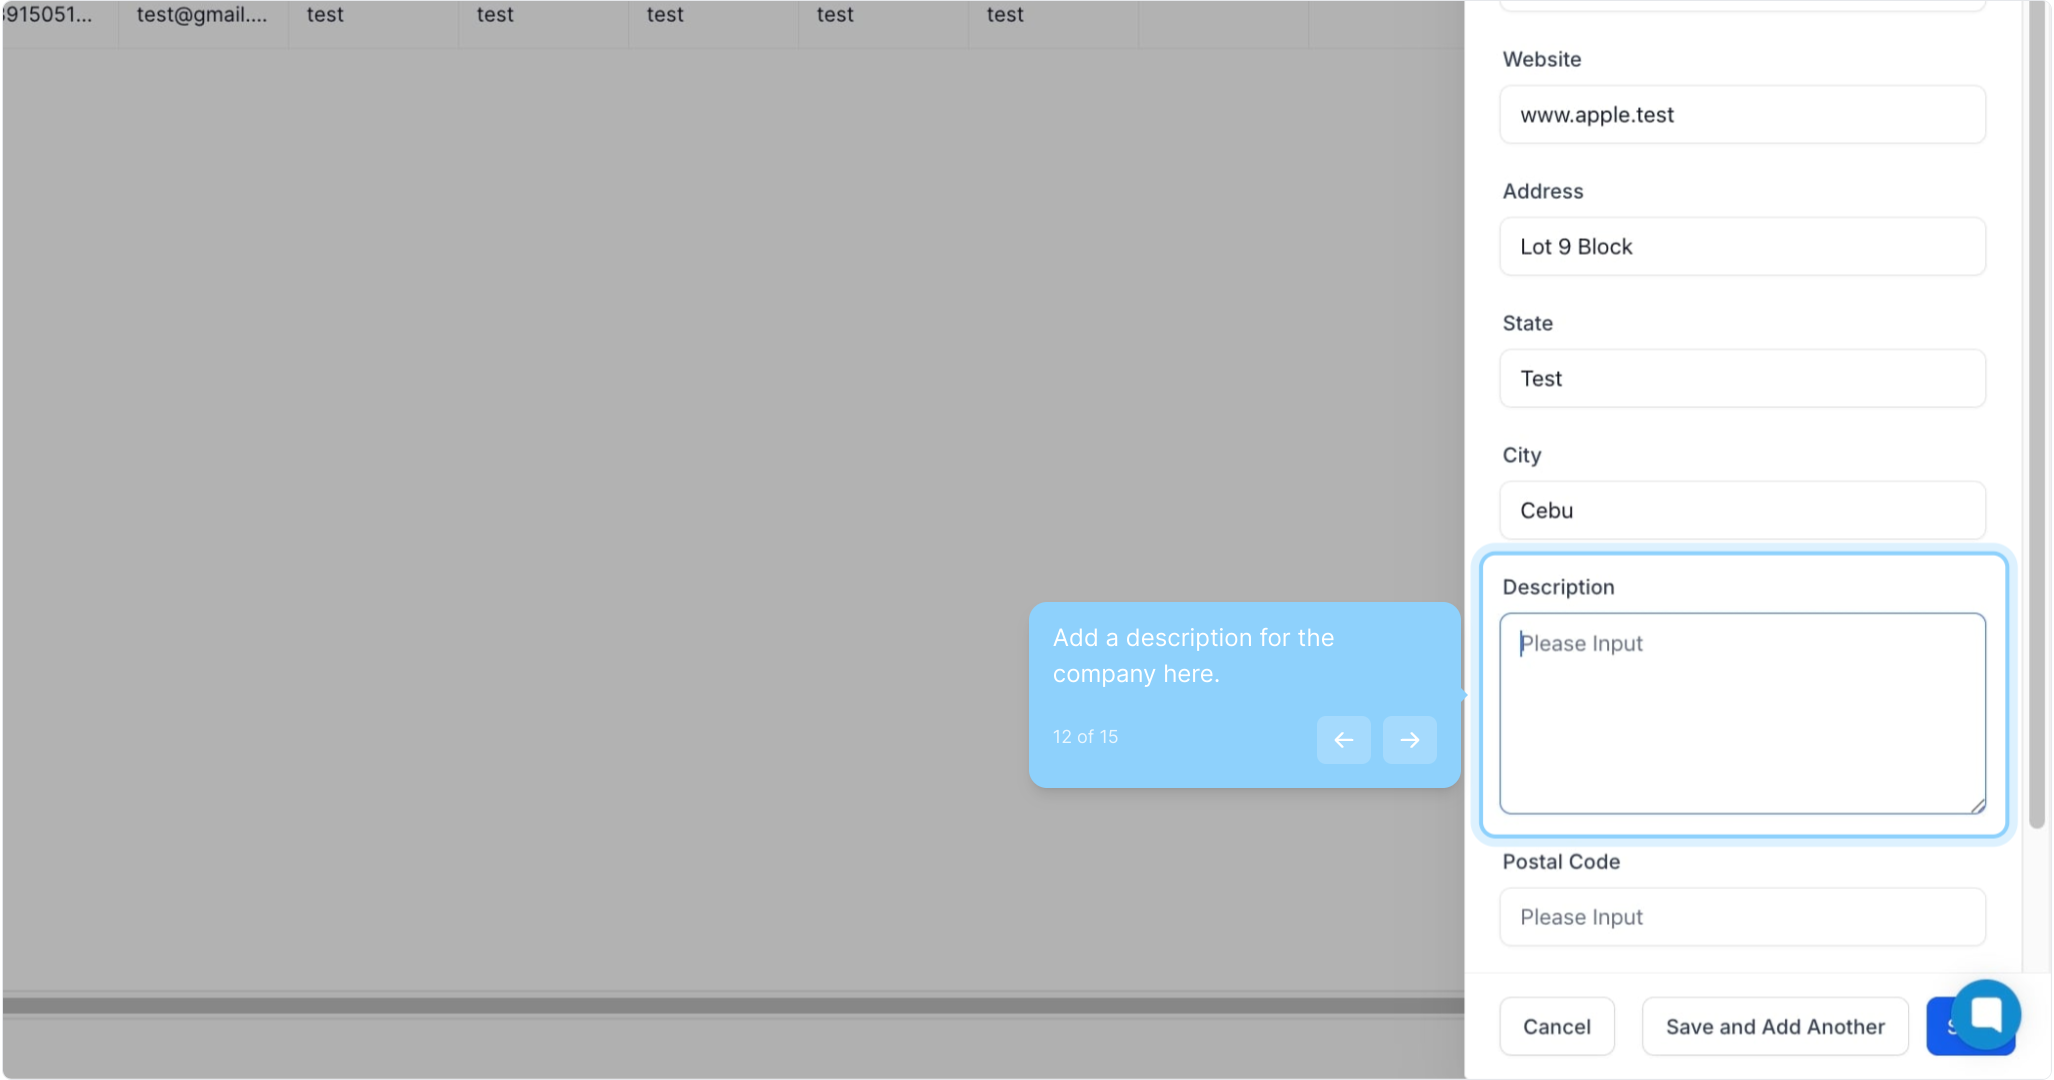The image size is (2054, 1080).
Task: Open the chat widget bubble icon
Action: point(1985,1014)
